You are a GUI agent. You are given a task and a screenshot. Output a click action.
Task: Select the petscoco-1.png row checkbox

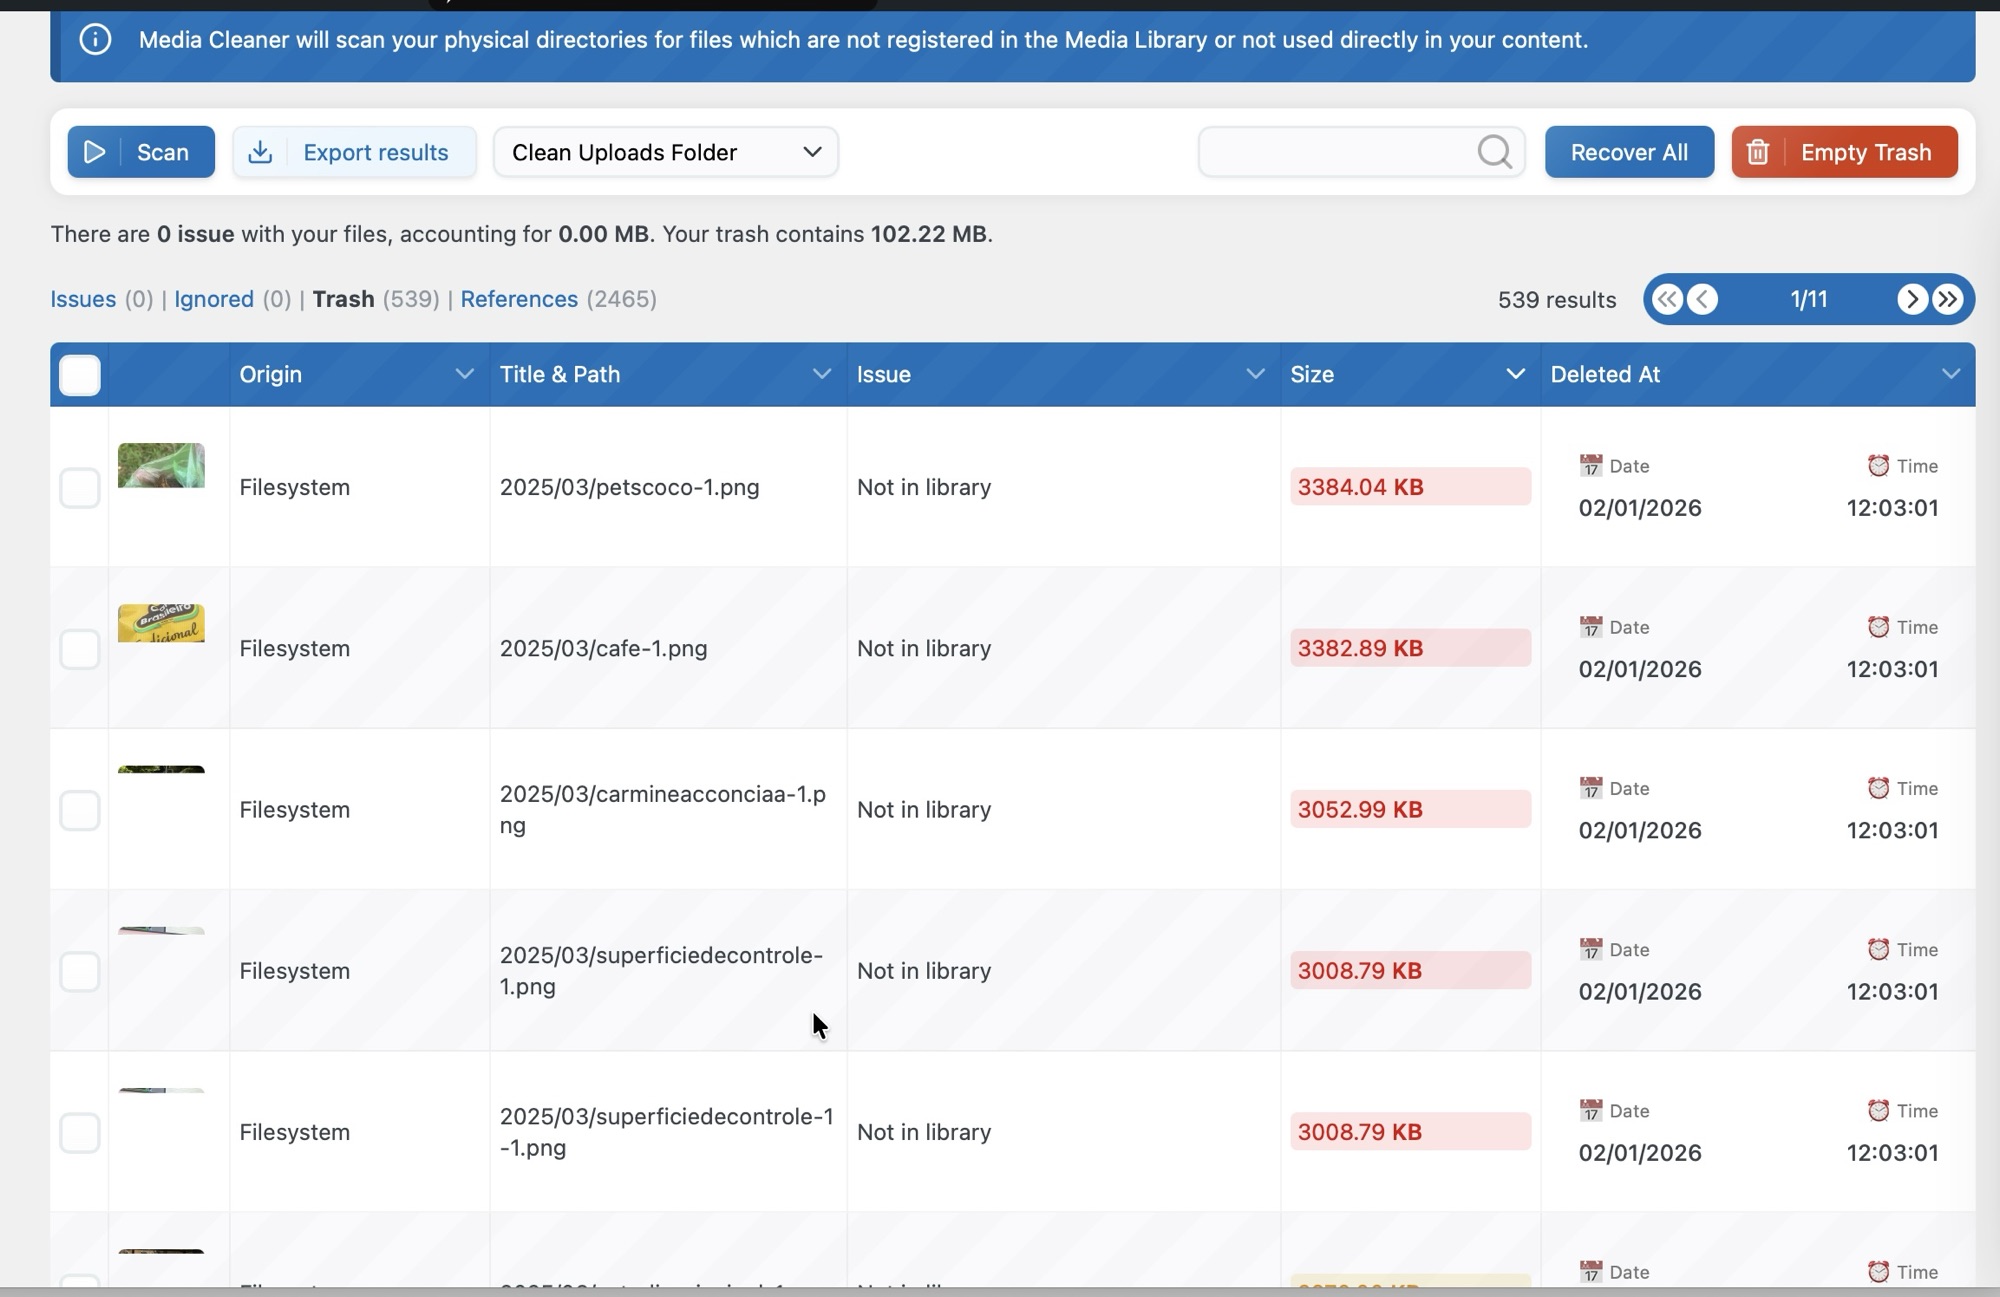[x=80, y=488]
